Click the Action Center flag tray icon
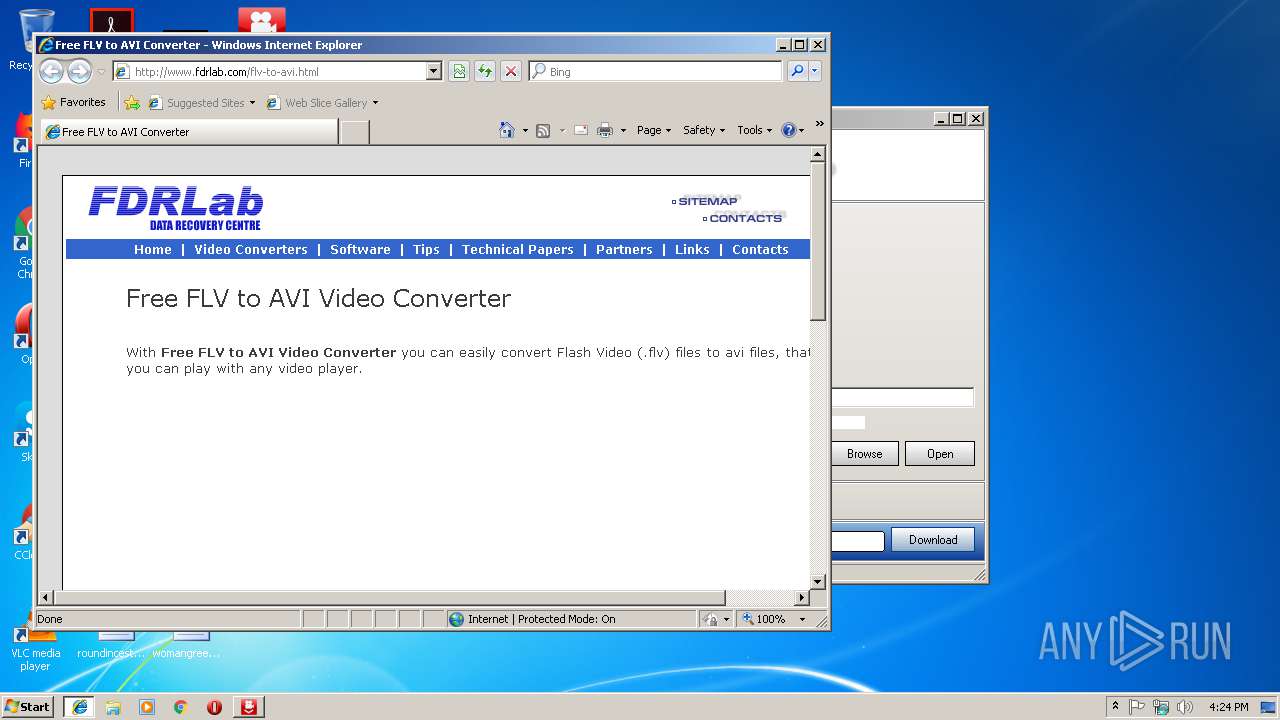Viewport: 1280px width, 720px height. (x=1137, y=707)
